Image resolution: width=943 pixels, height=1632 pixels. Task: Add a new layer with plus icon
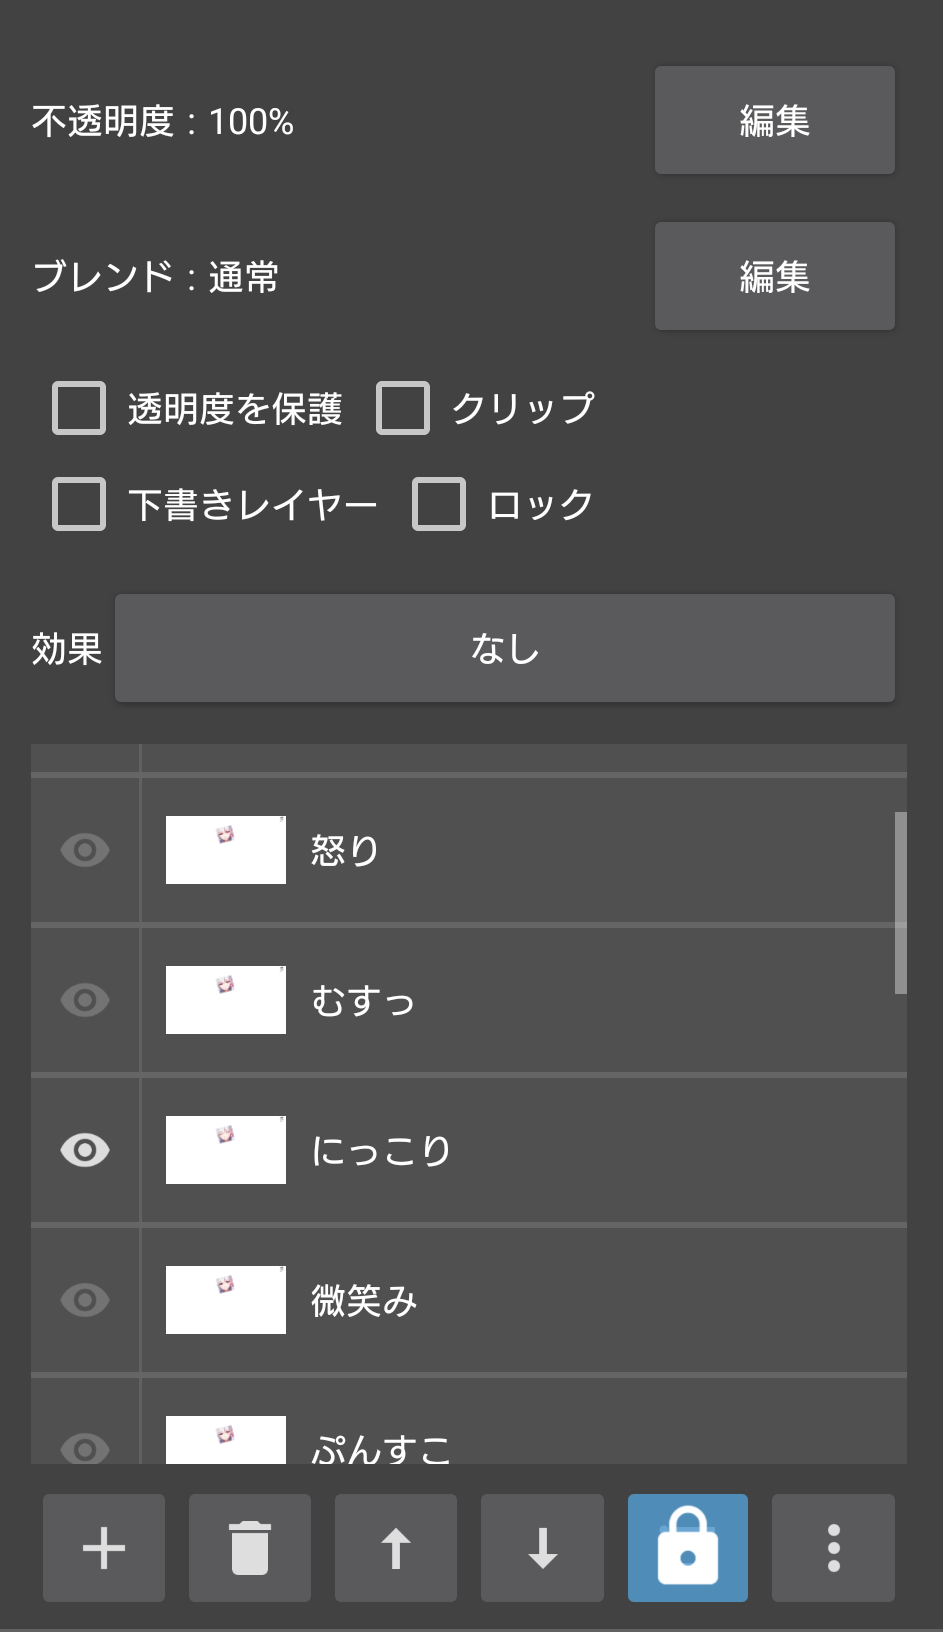click(104, 1547)
